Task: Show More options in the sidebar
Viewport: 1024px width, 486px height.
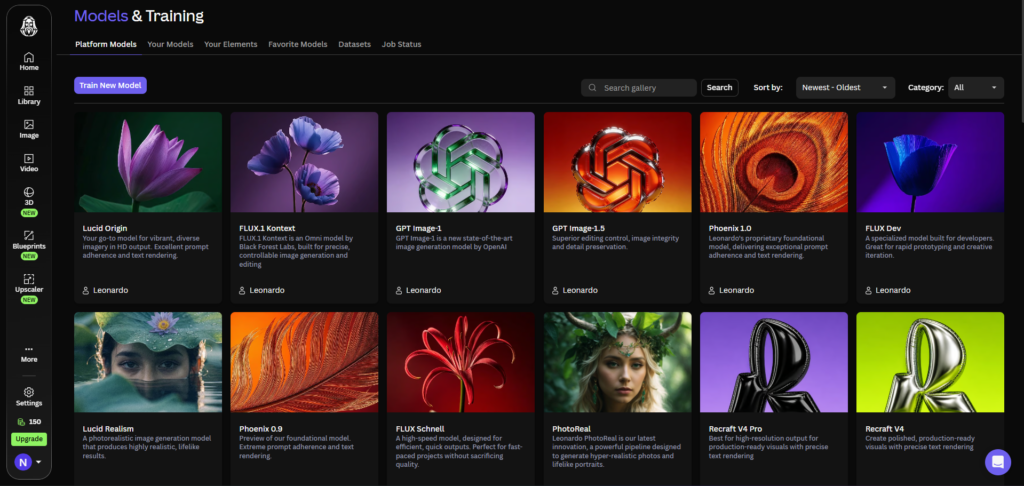Action: (x=29, y=354)
